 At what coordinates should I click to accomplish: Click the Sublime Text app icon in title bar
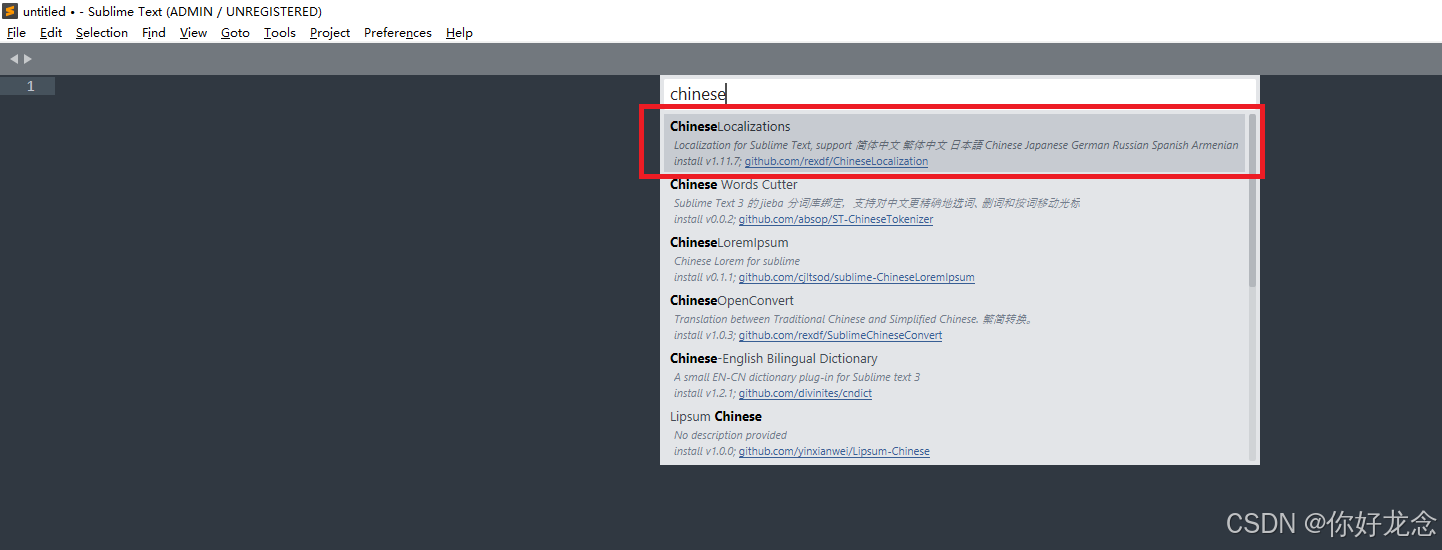point(11,11)
